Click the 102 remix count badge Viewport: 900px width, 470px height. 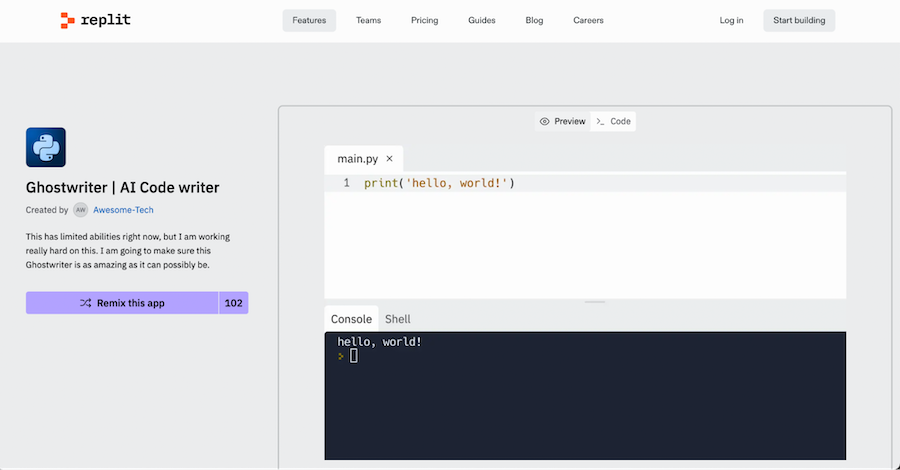pyautogui.click(x=234, y=303)
